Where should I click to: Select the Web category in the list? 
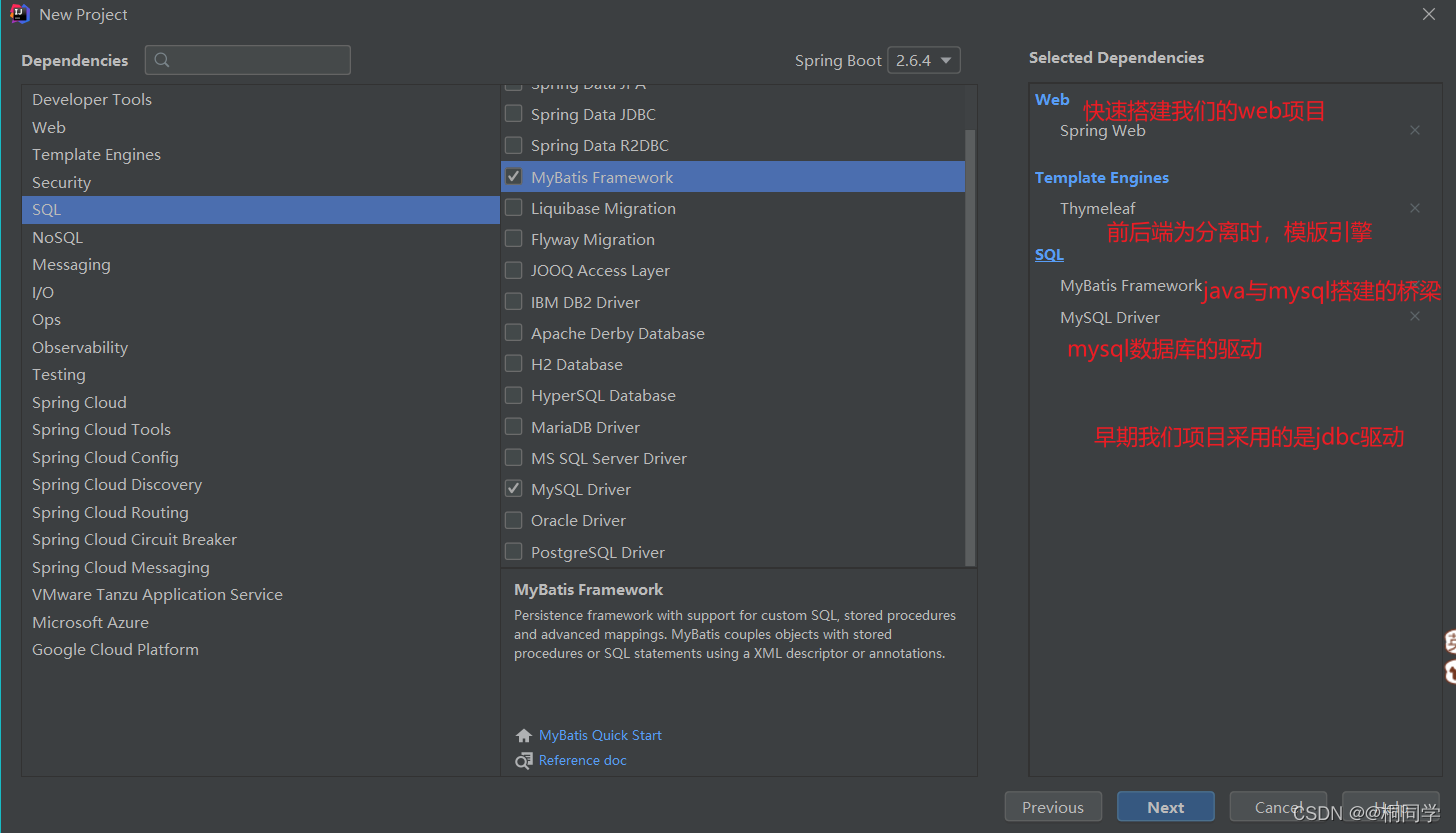pyautogui.click(x=260, y=127)
